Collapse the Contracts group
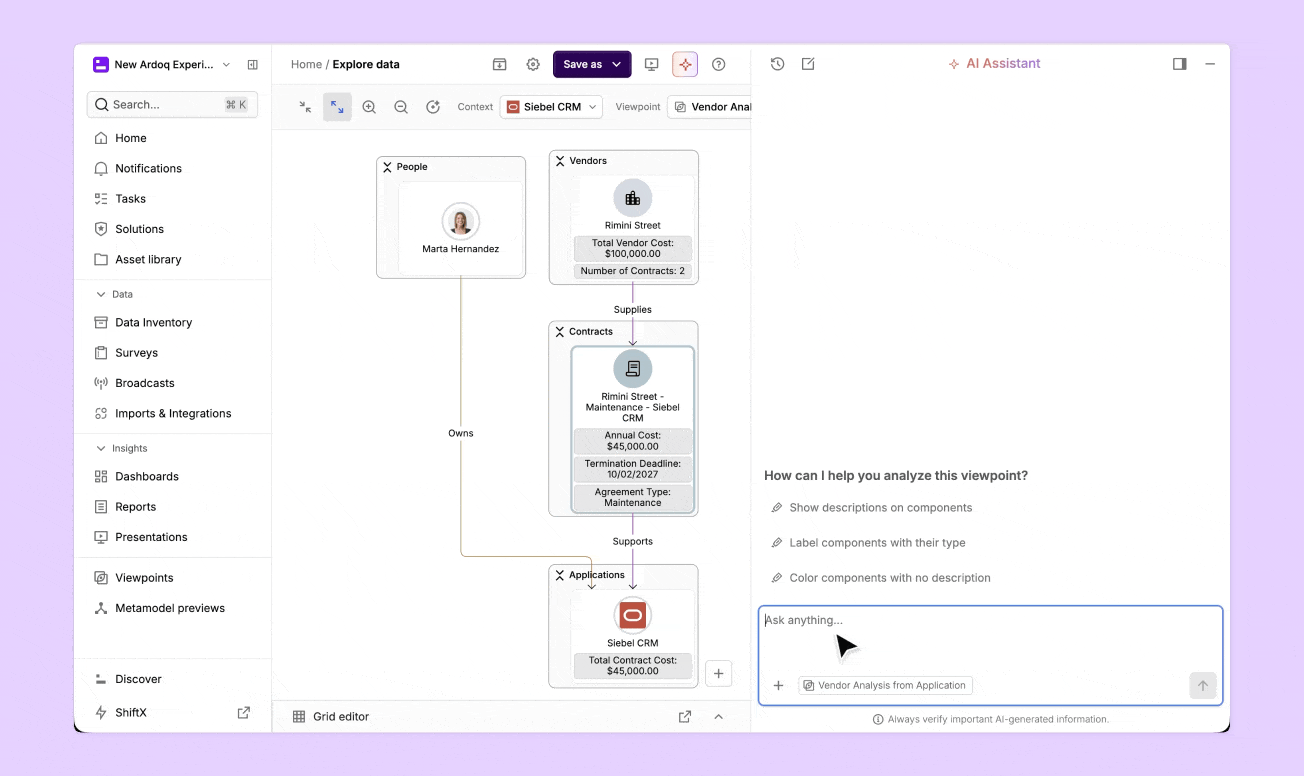 (560, 332)
